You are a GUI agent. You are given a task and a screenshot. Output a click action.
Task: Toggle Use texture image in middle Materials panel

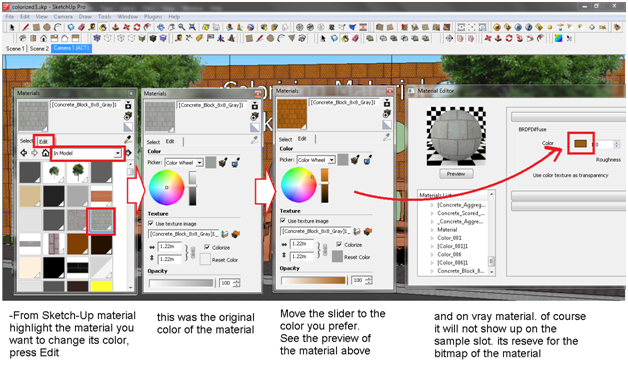point(151,223)
